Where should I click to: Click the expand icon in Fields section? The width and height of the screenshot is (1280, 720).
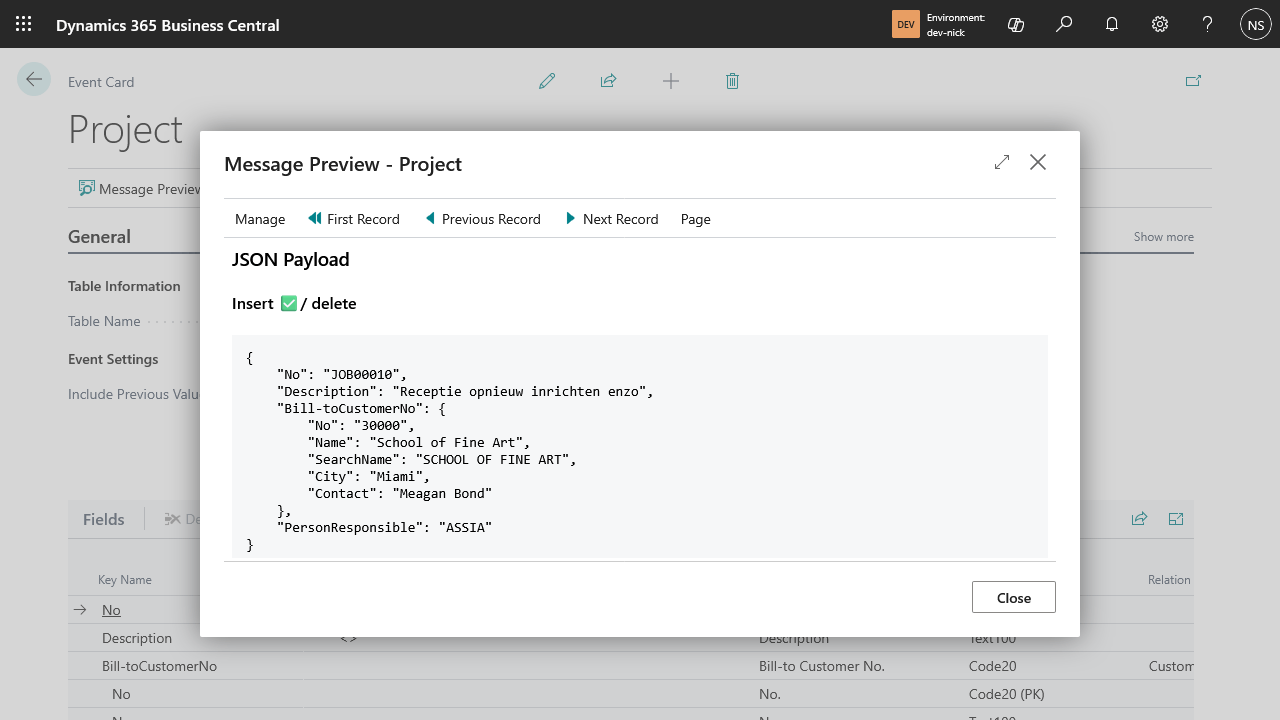(1176, 519)
